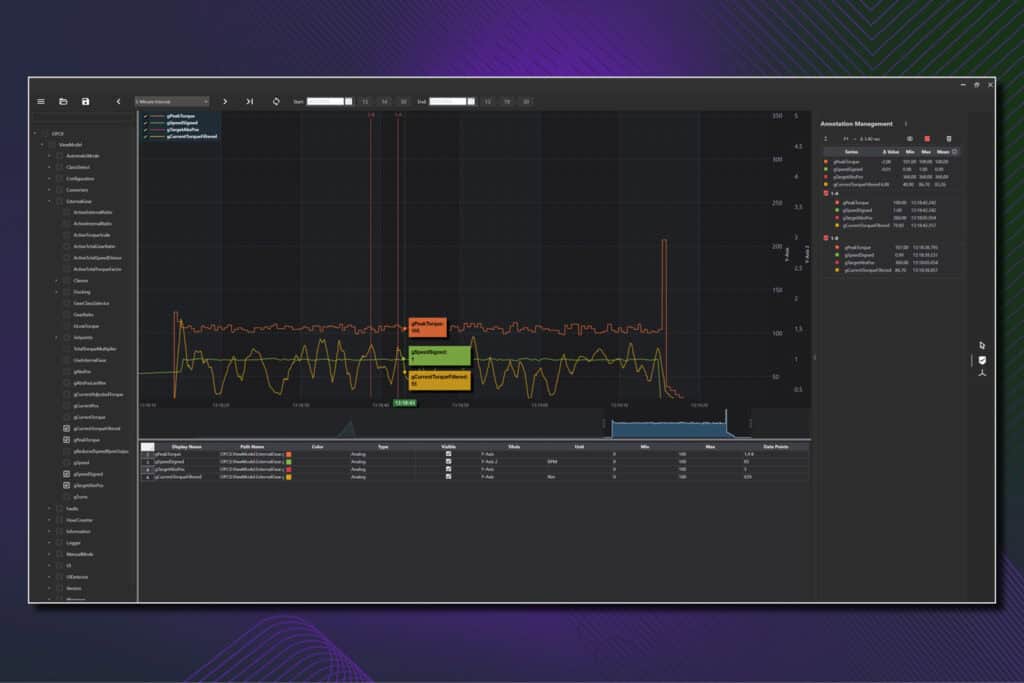Toggle gSpeedSigned checkmark in chart legend
The image size is (1024, 683).
pos(146,123)
